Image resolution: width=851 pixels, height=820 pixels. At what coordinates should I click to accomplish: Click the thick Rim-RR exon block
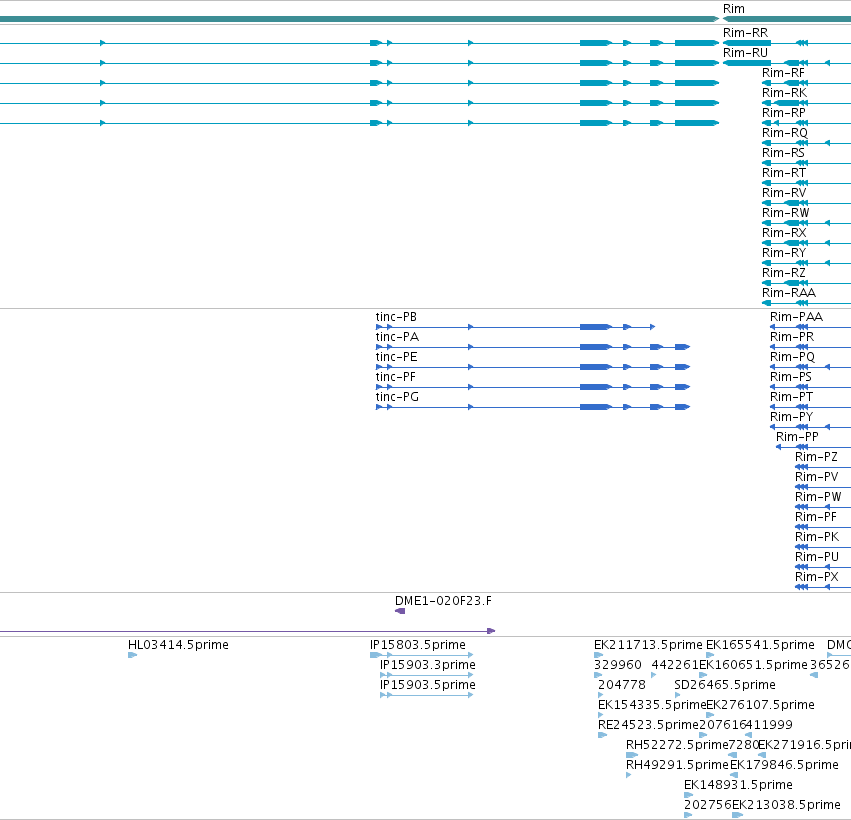[747, 43]
